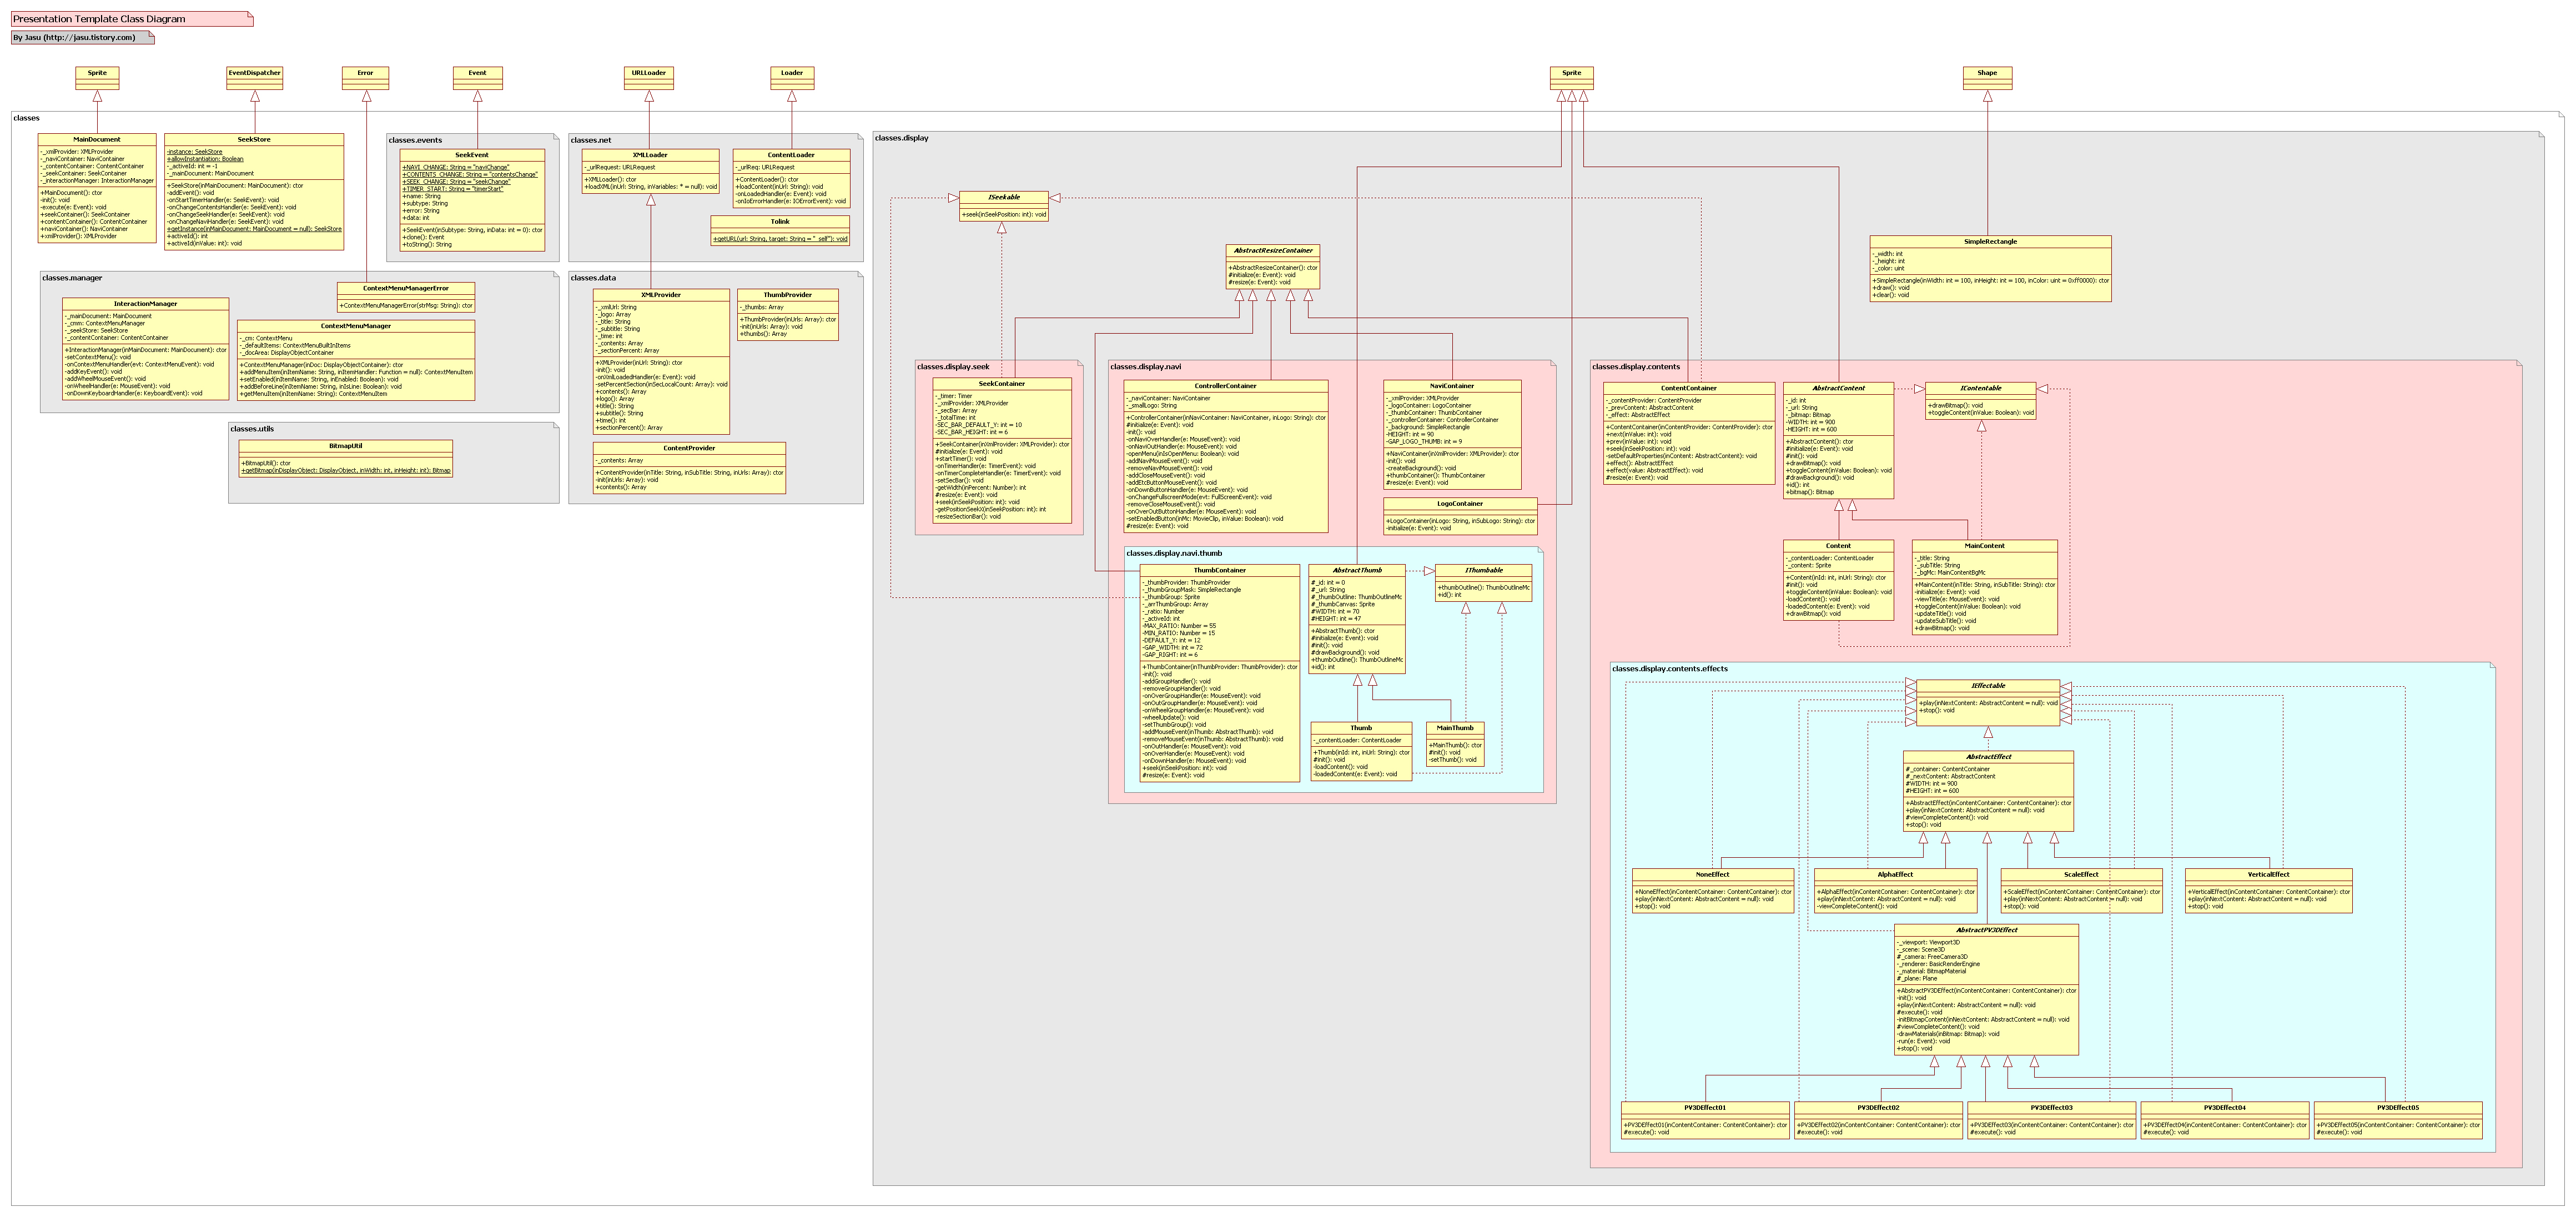Click the LogoContainer class name

click(x=1460, y=504)
